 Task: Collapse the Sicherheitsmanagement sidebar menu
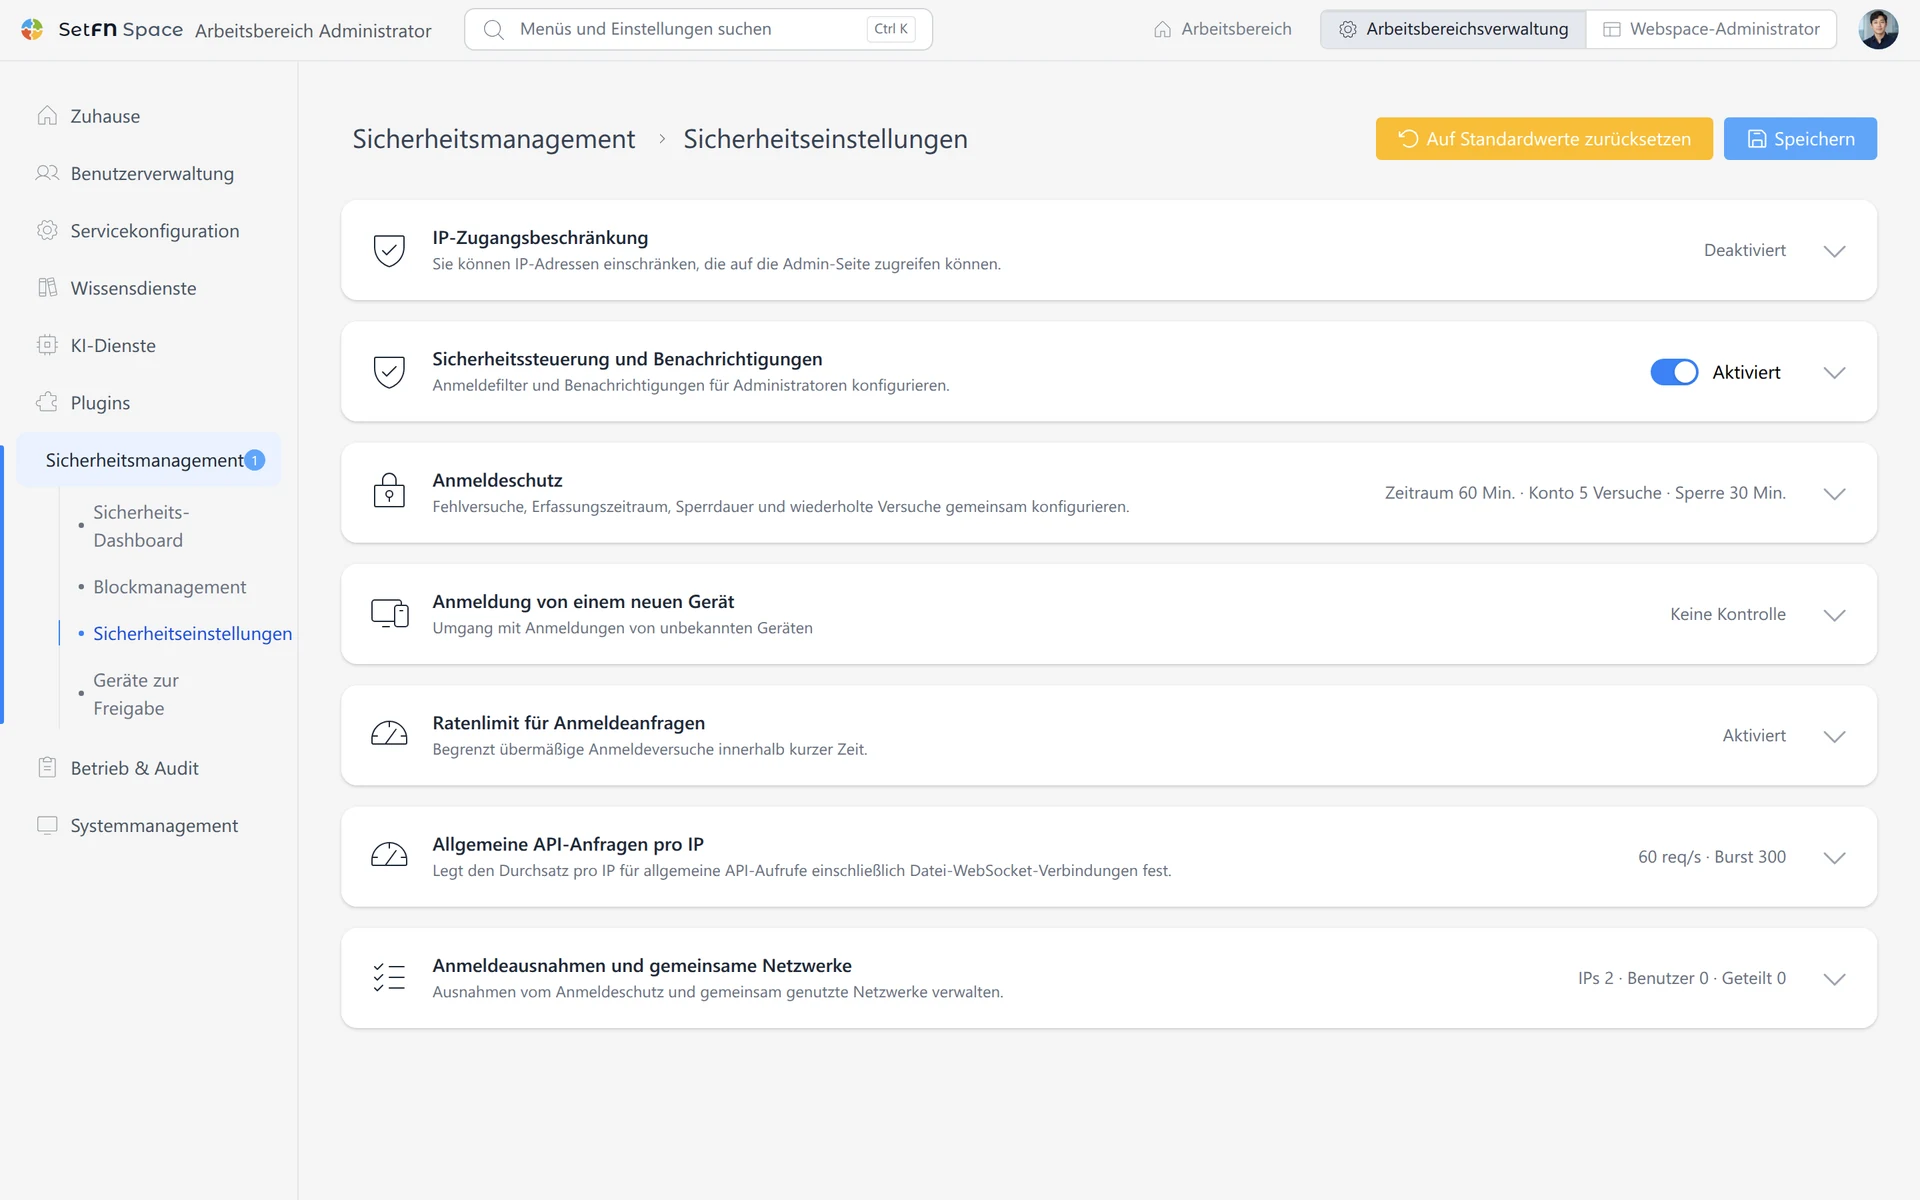click(150, 460)
